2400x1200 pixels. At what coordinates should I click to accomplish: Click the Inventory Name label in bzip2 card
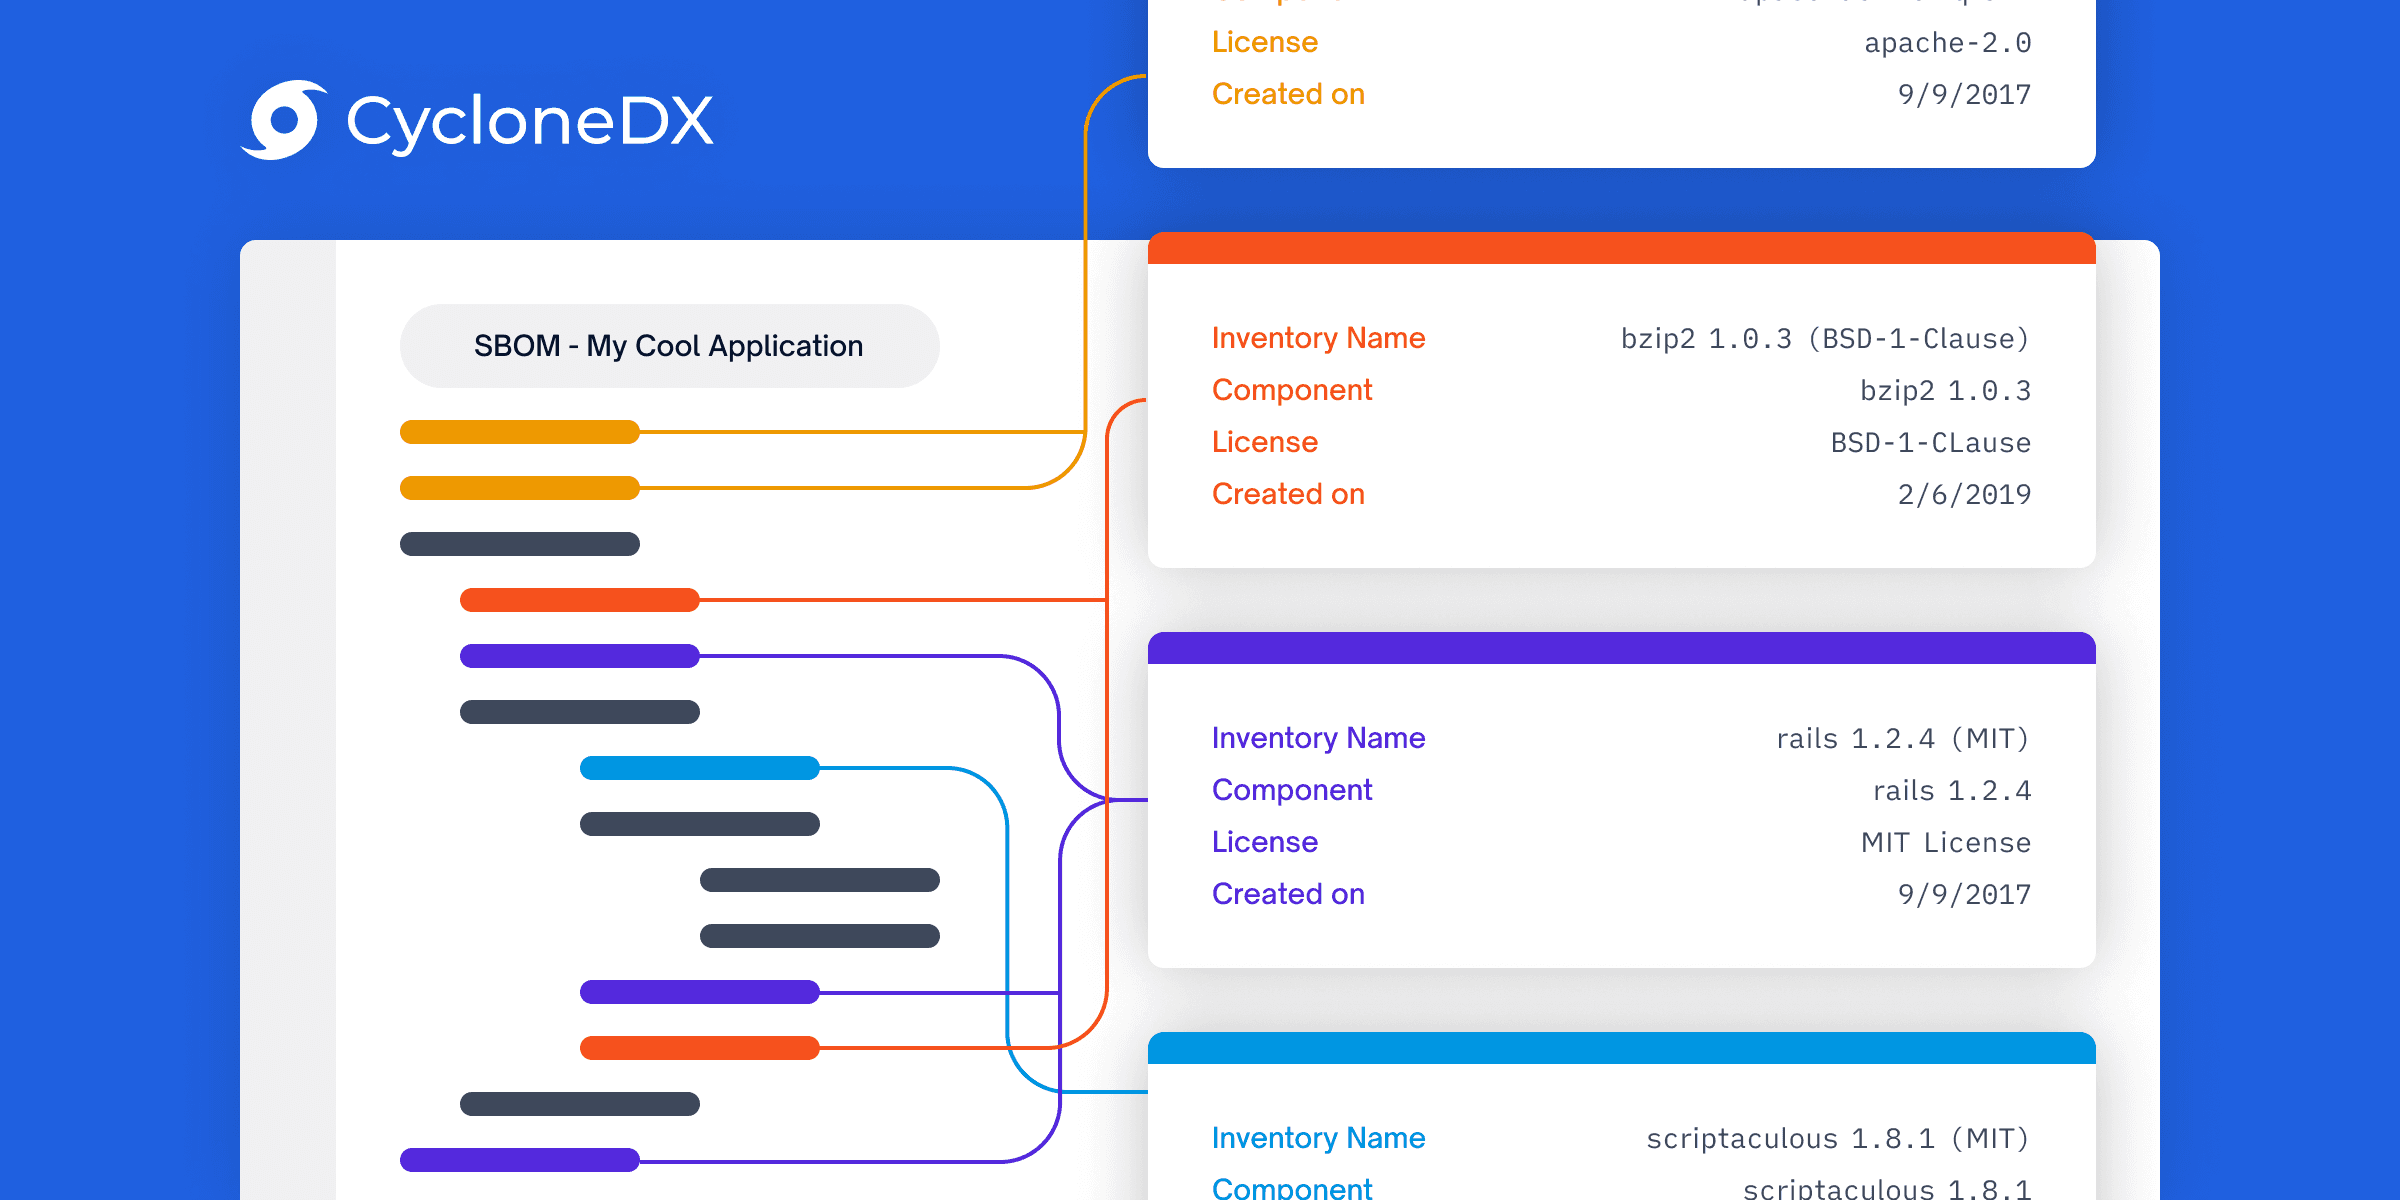click(1319, 338)
